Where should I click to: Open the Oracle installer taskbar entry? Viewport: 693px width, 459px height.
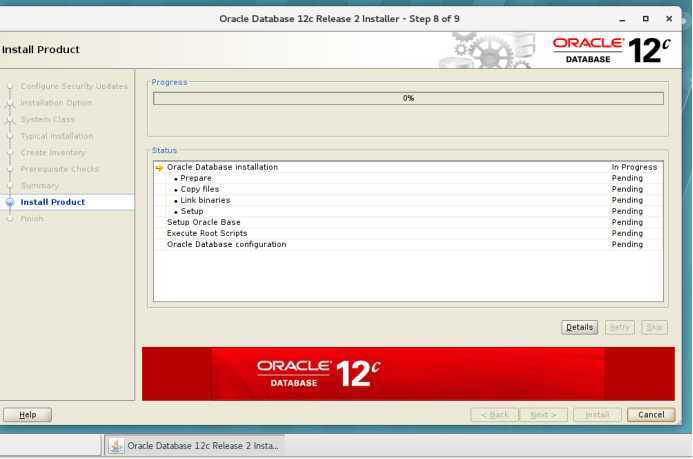(x=194, y=446)
